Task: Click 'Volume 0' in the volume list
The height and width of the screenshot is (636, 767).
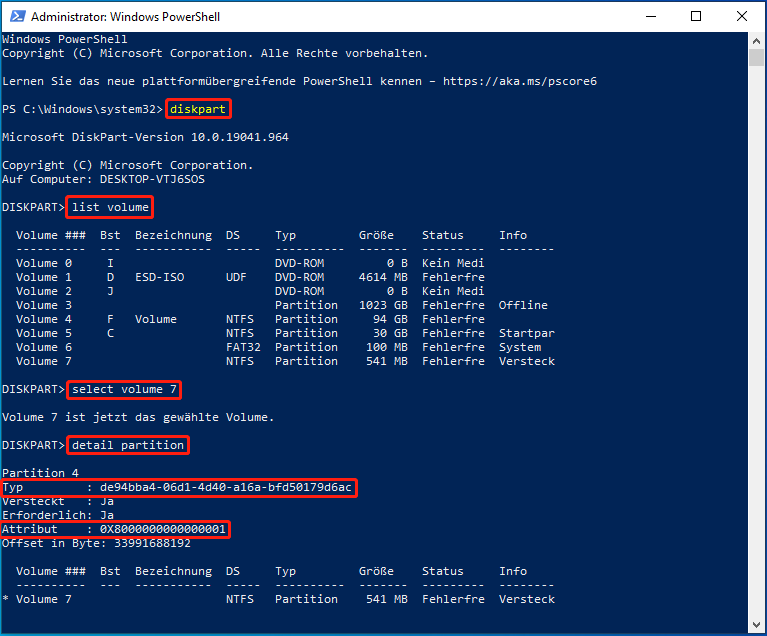Action: point(44,263)
